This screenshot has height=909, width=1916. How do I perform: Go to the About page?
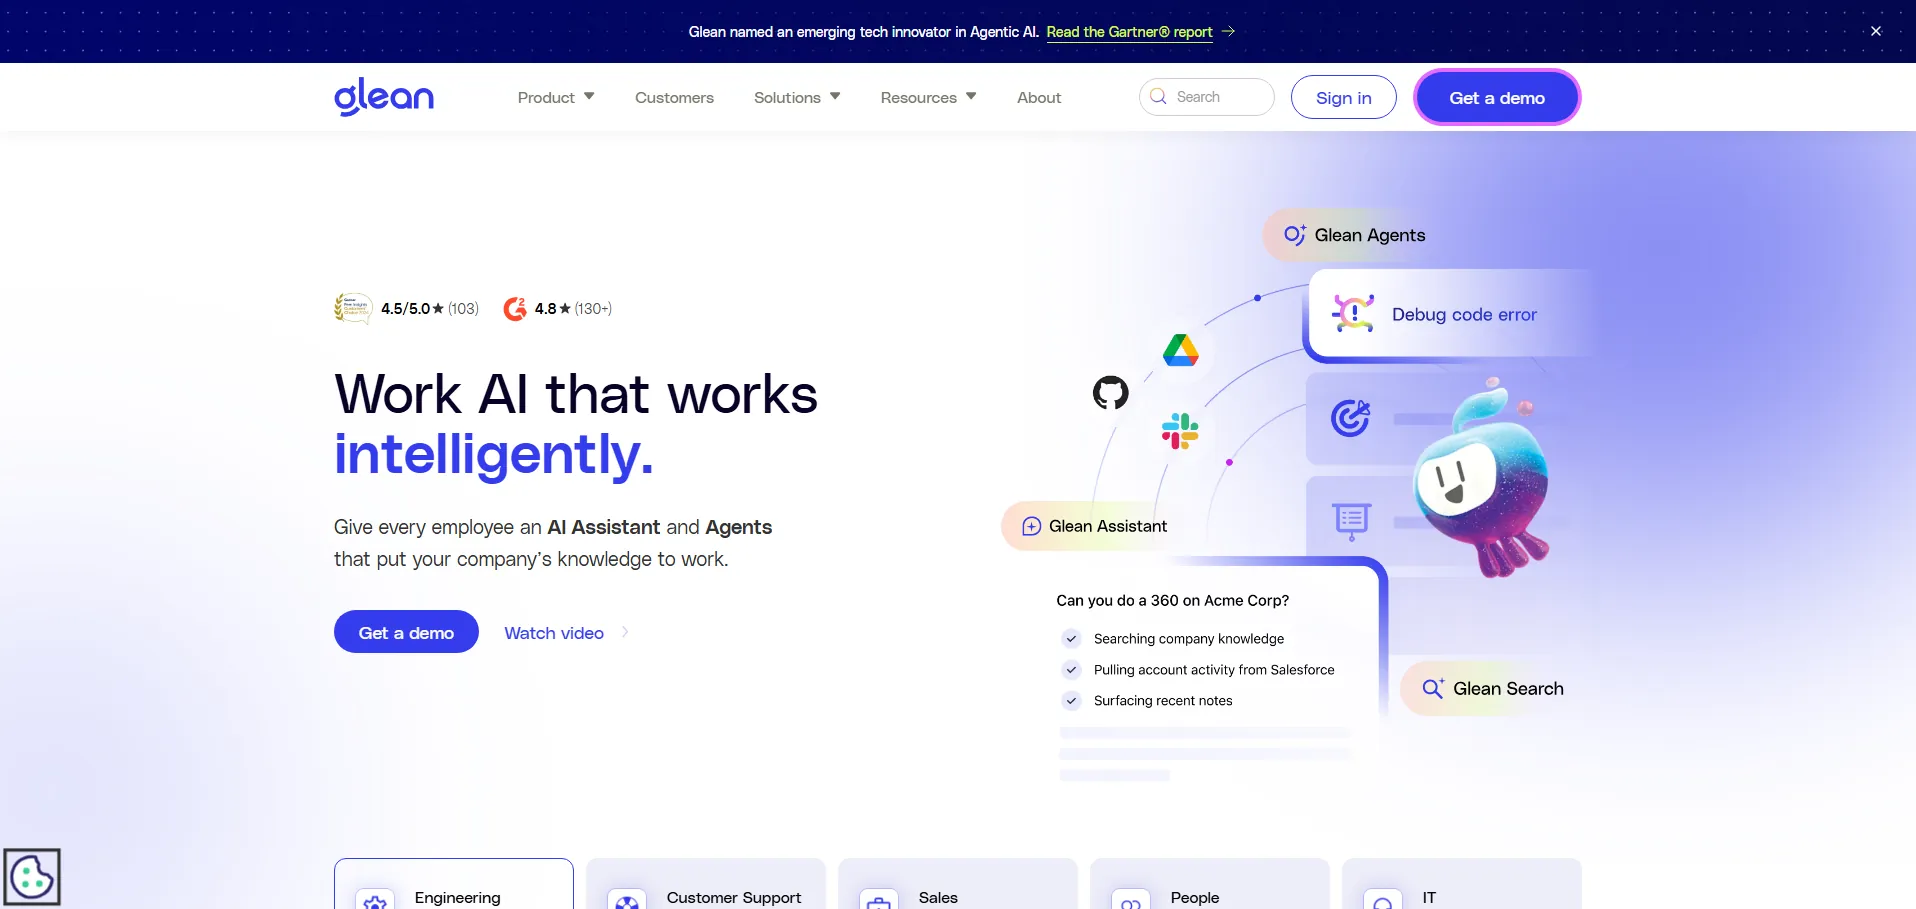[1039, 97]
